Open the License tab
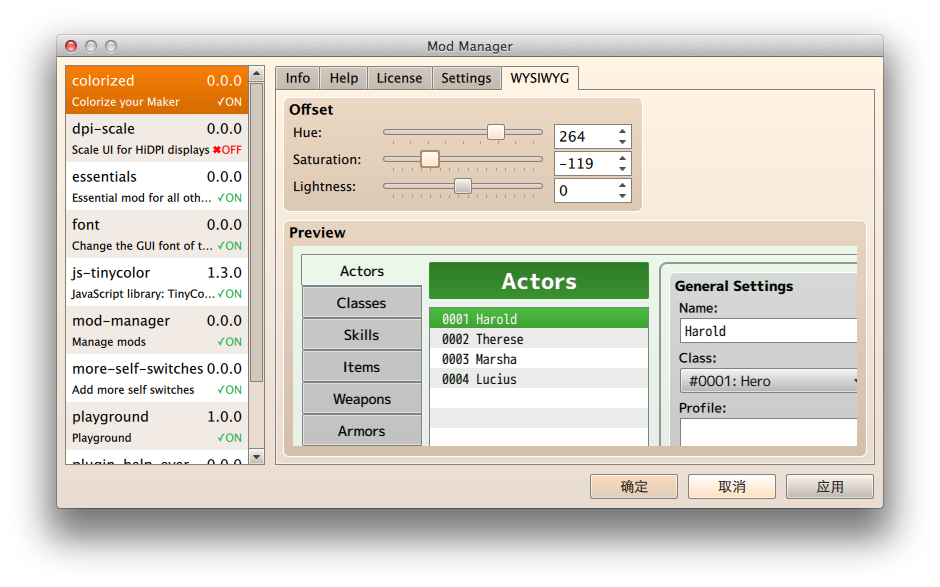This screenshot has width=940, height=587. coord(399,78)
